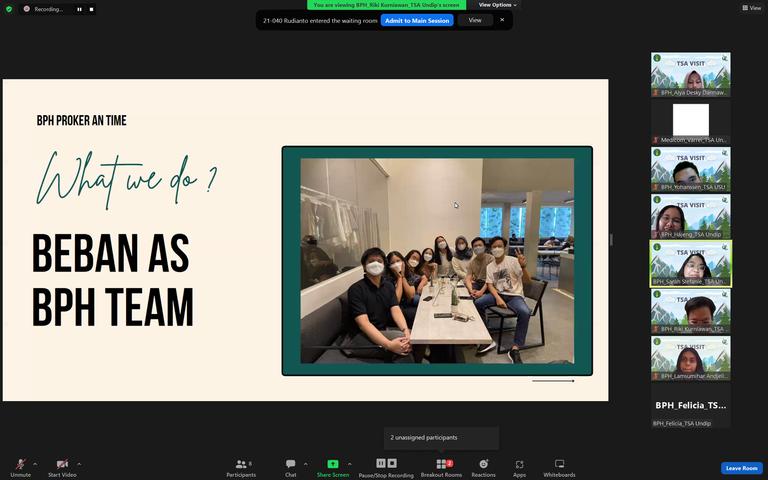Expand Share Screen options arrow
Viewport: 768px width, 480px height.
click(350, 463)
